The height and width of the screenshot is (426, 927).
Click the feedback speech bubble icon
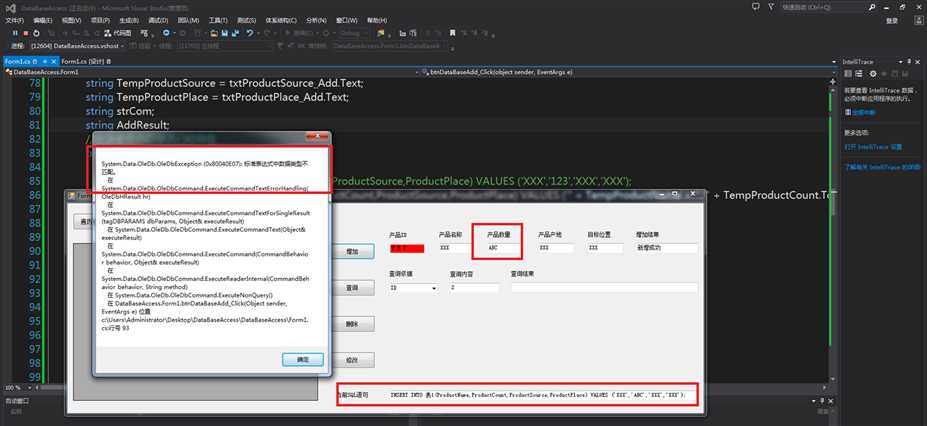(756, 7)
